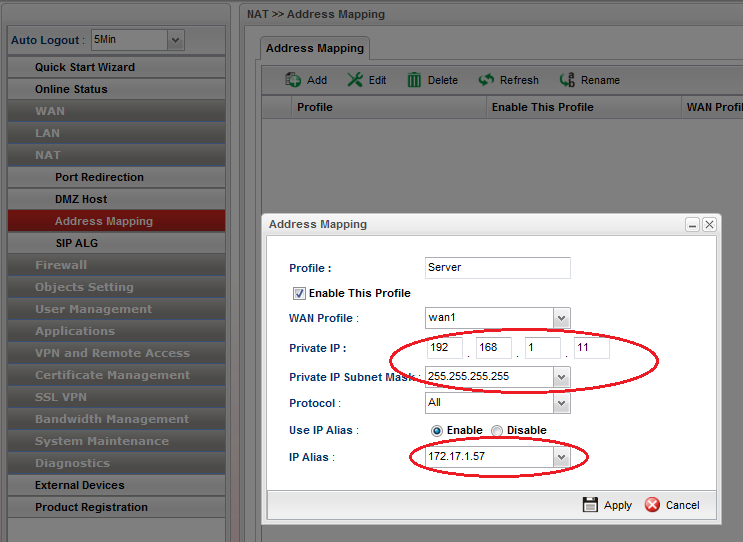The image size is (743, 542).
Task: Open the IP Alias dropdown
Action: tap(562, 457)
